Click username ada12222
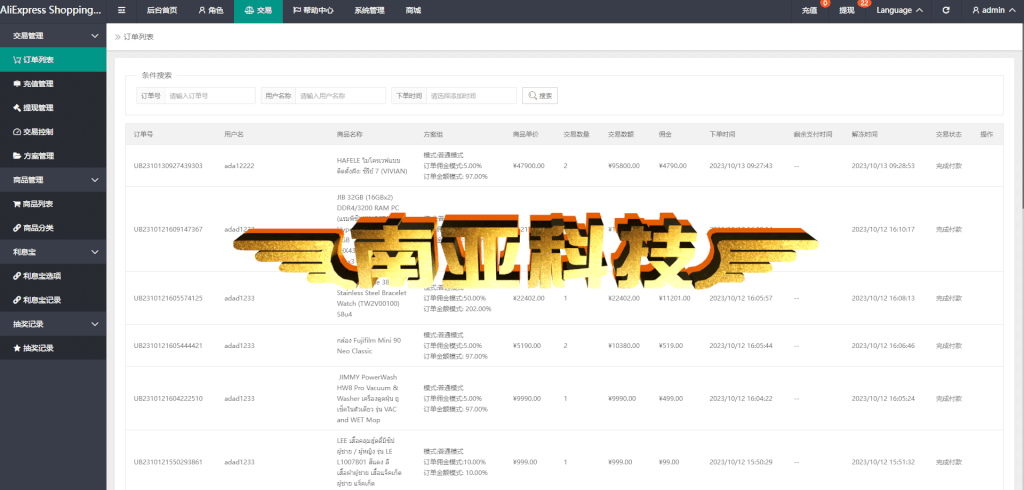 click(x=239, y=166)
